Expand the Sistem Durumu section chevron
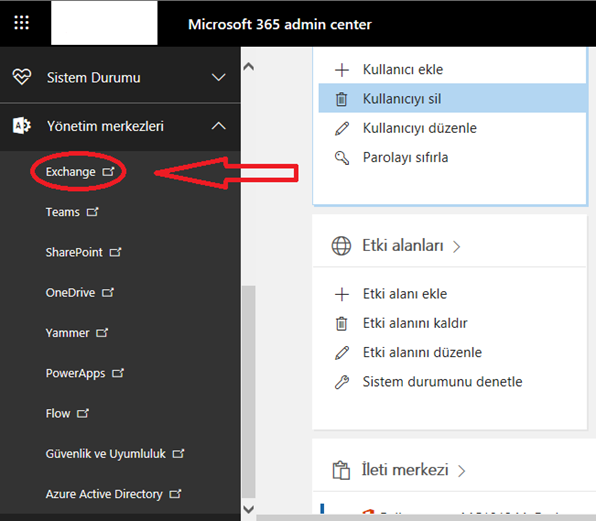 (x=219, y=78)
